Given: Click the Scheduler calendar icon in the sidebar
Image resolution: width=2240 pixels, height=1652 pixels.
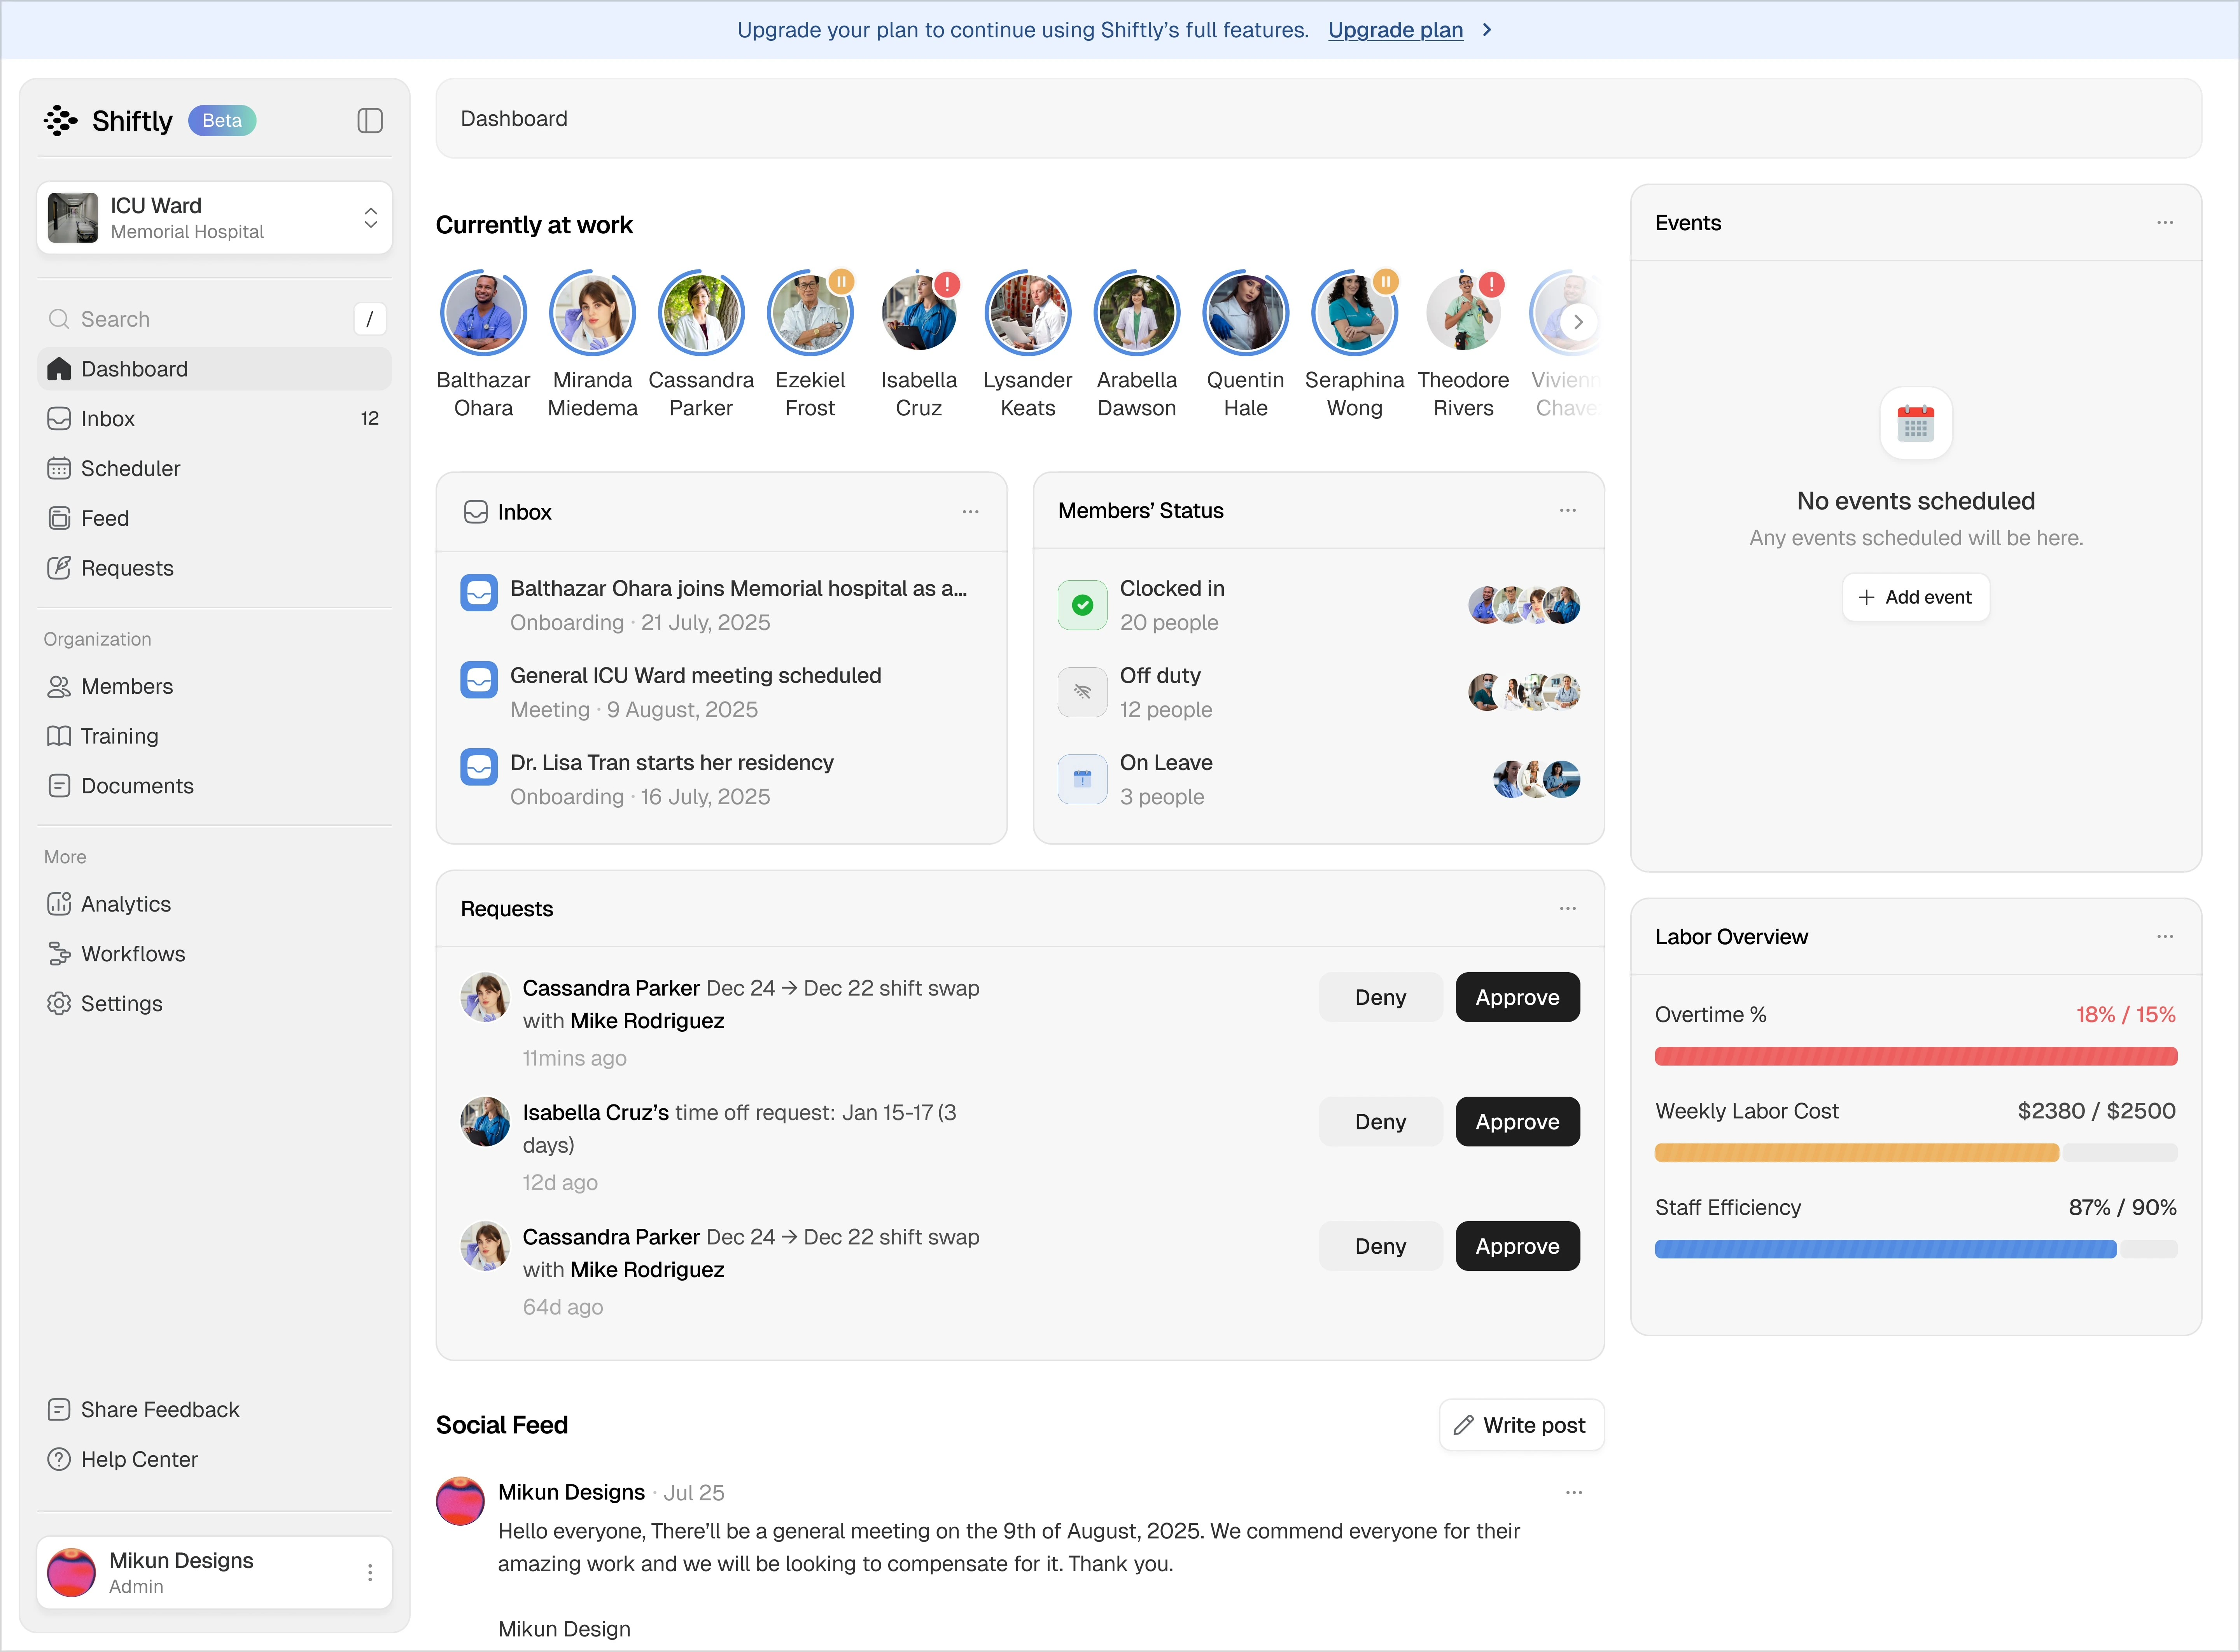Looking at the screenshot, I should 59,468.
